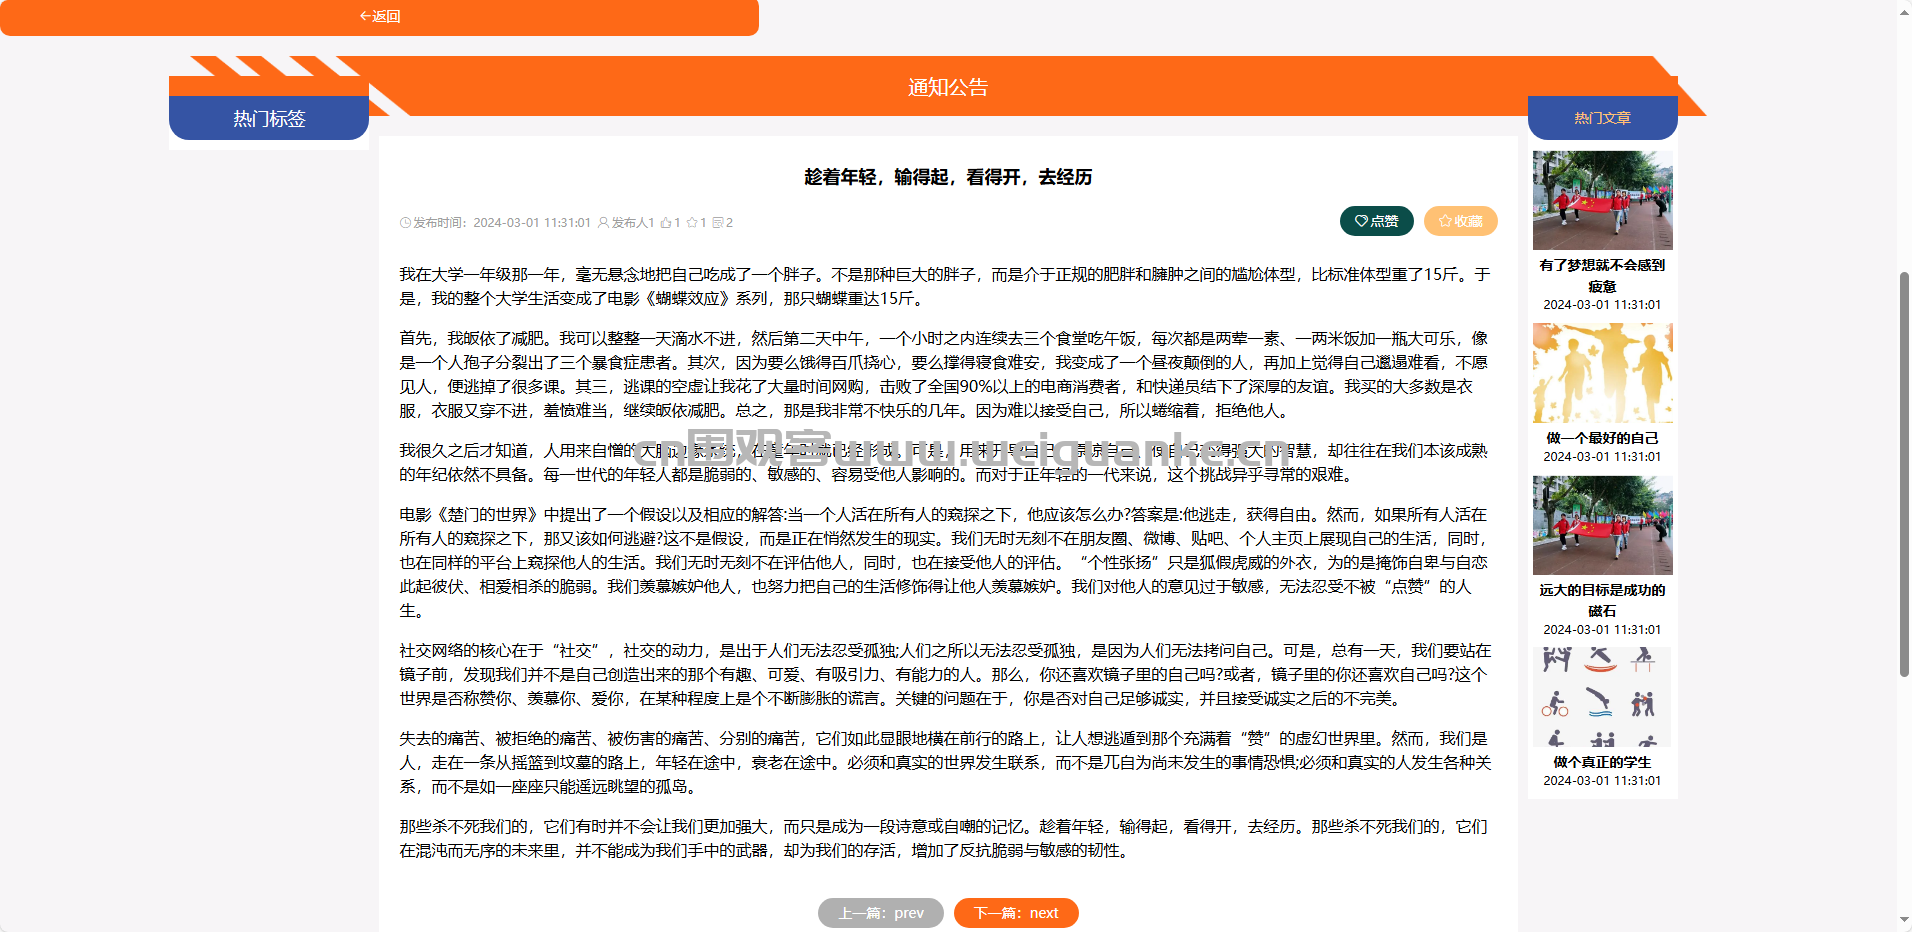Open article link 远大的目标是成功的磁石
Viewport: 1912px width, 932px height.
click(1602, 600)
